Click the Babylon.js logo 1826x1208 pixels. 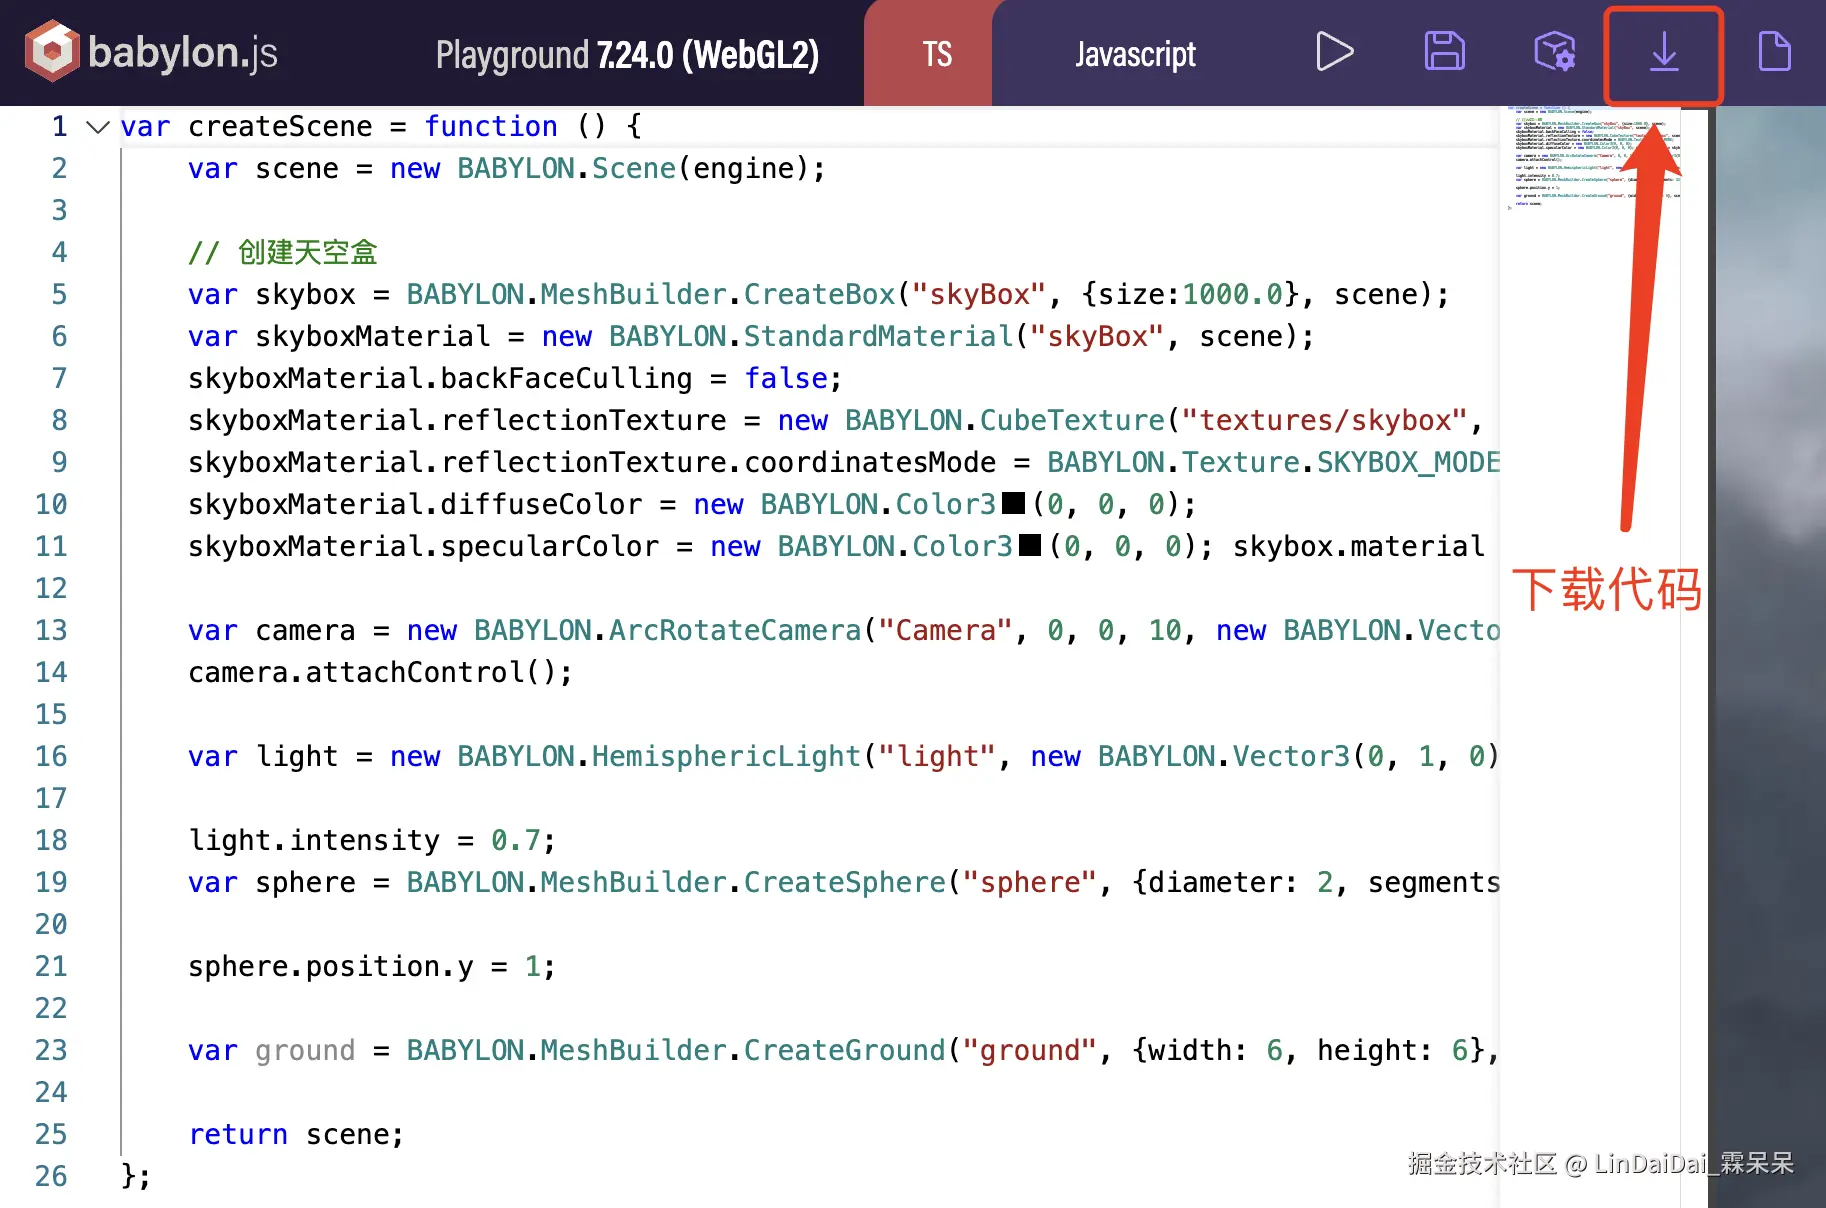pos(151,52)
